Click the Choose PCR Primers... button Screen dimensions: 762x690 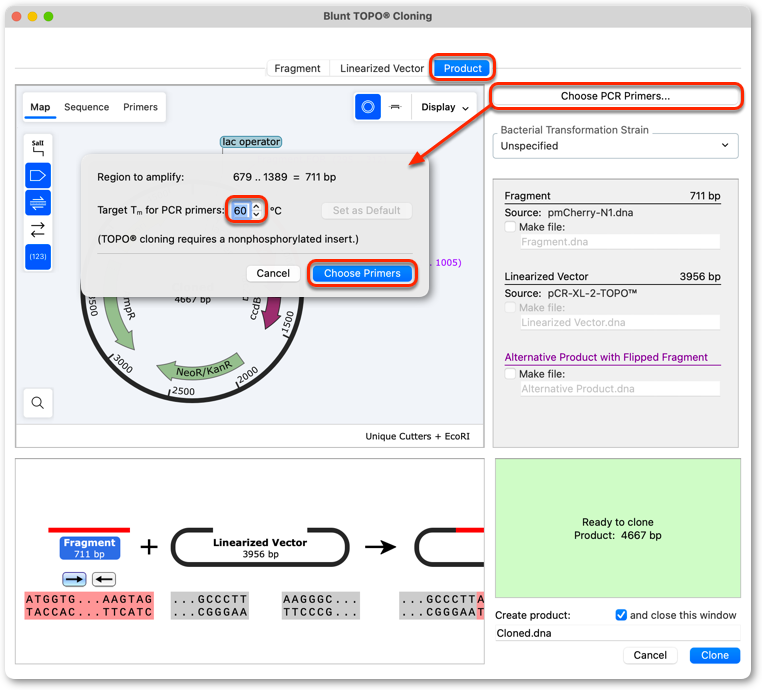pyautogui.click(x=615, y=96)
